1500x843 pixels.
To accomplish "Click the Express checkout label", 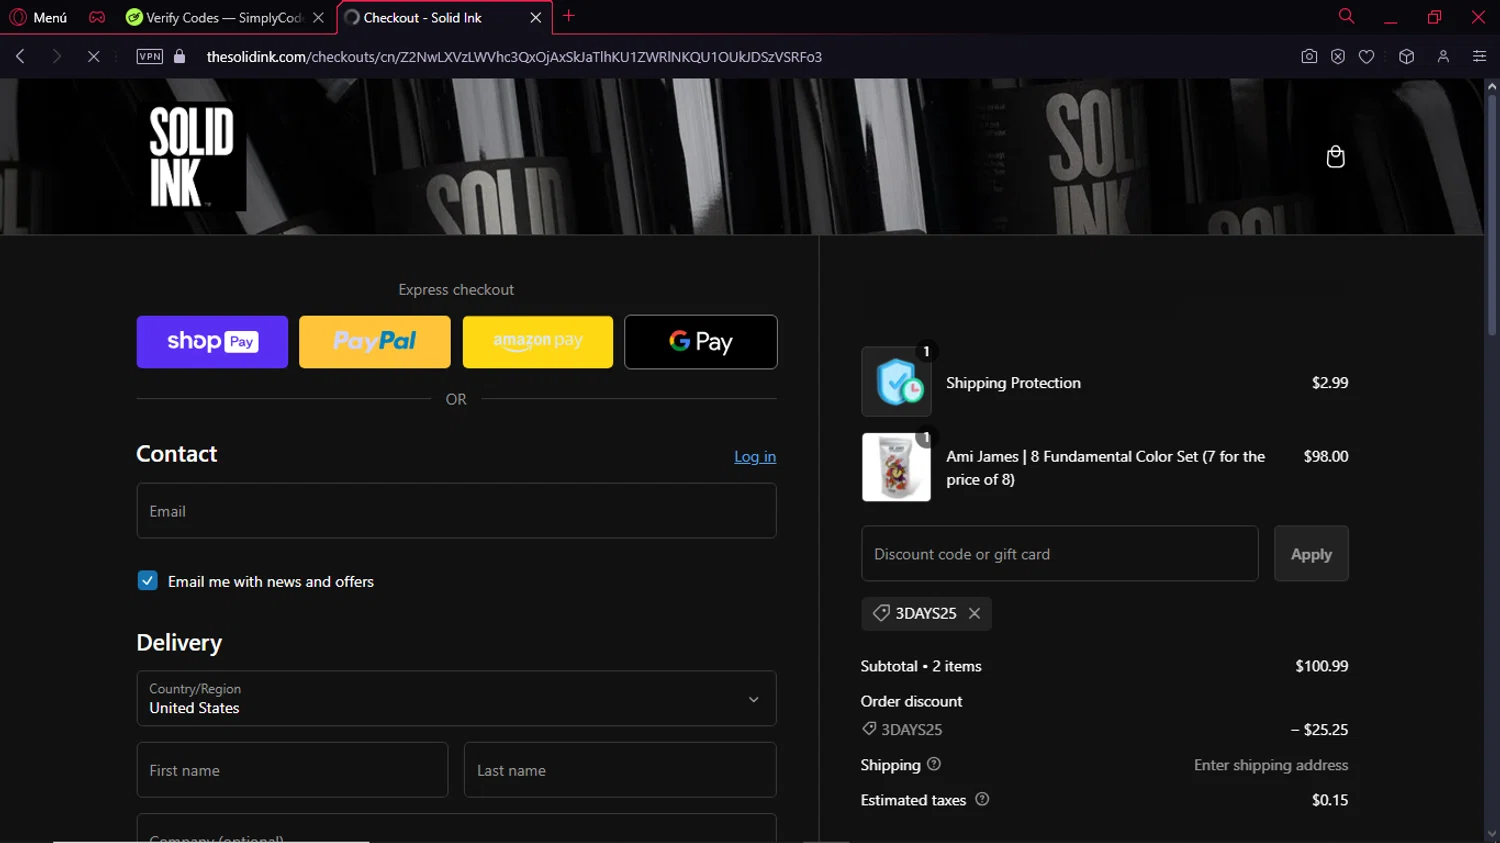I will click(x=456, y=290).
